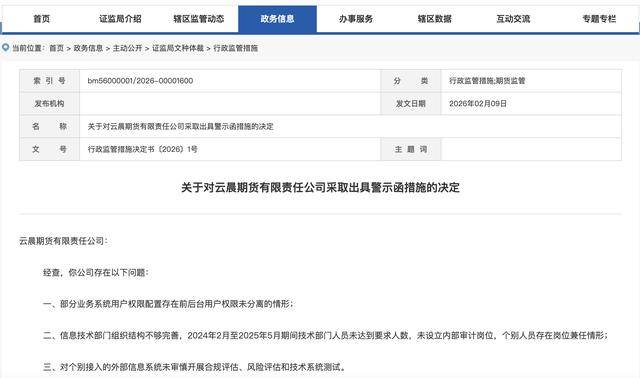This screenshot has height=378, width=640.
Task: Click document number 行政监管措施决定书〔2026〕1号
Action: click(142, 149)
